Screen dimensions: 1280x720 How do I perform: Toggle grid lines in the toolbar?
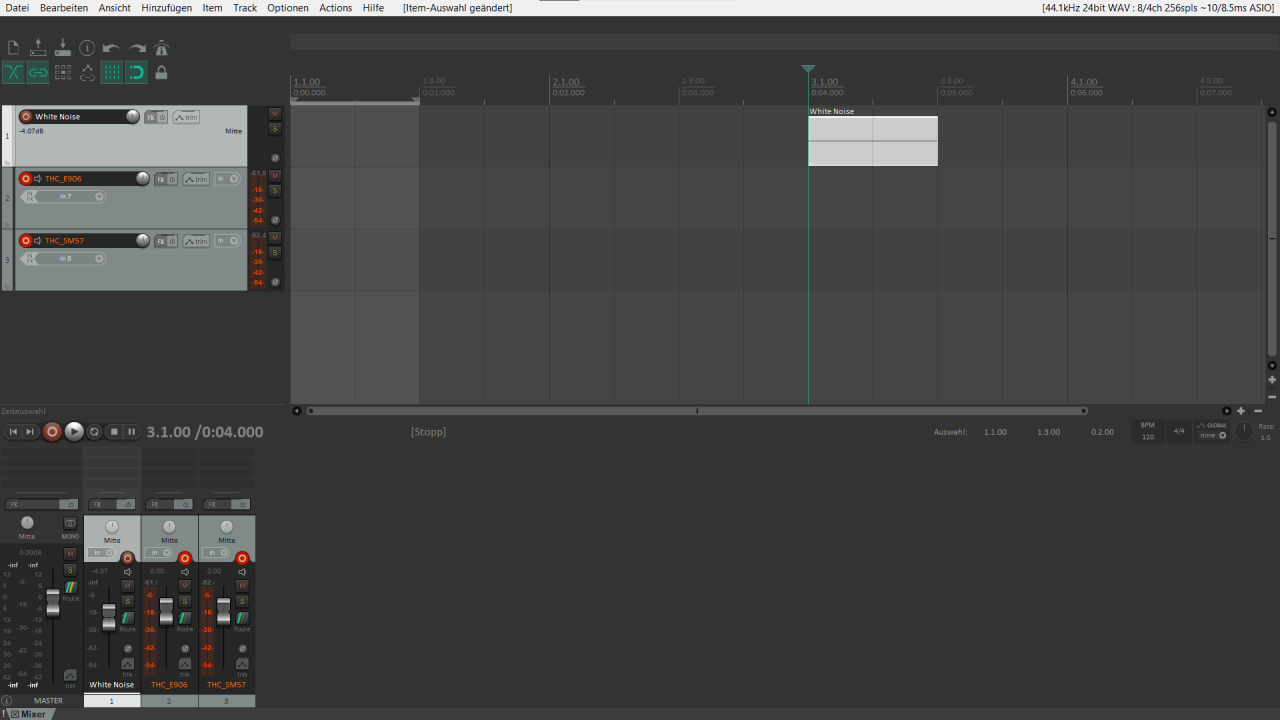(x=112, y=72)
